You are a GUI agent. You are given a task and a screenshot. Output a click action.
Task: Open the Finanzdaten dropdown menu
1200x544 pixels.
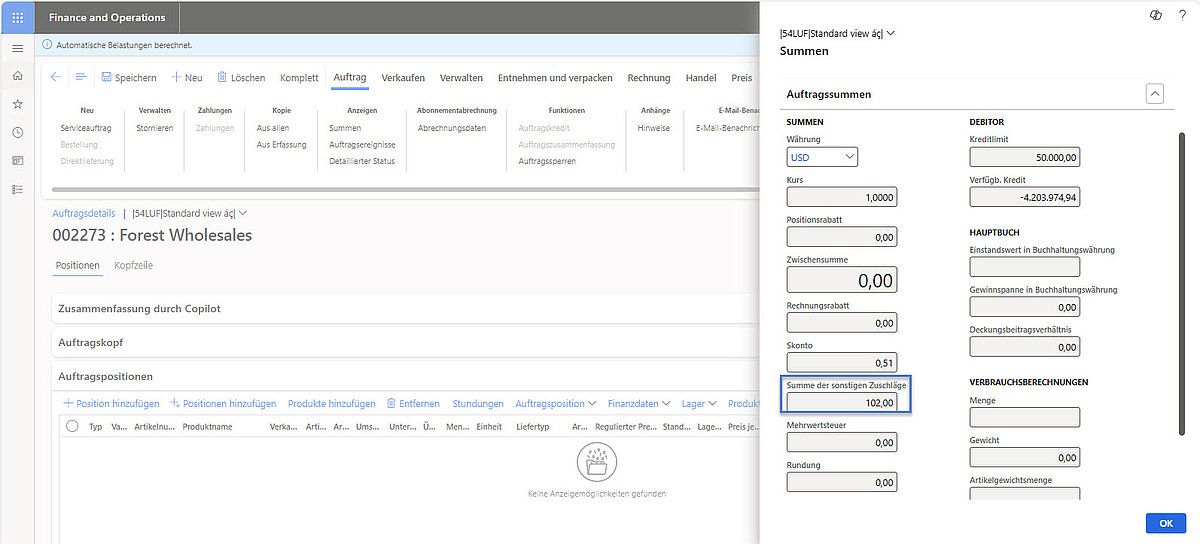tap(641, 404)
